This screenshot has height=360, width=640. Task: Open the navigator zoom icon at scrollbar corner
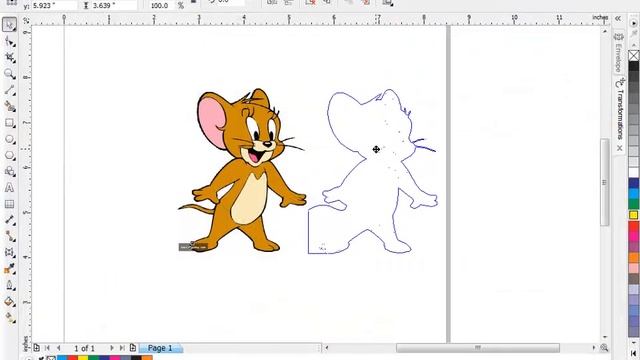(x=604, y=348)
